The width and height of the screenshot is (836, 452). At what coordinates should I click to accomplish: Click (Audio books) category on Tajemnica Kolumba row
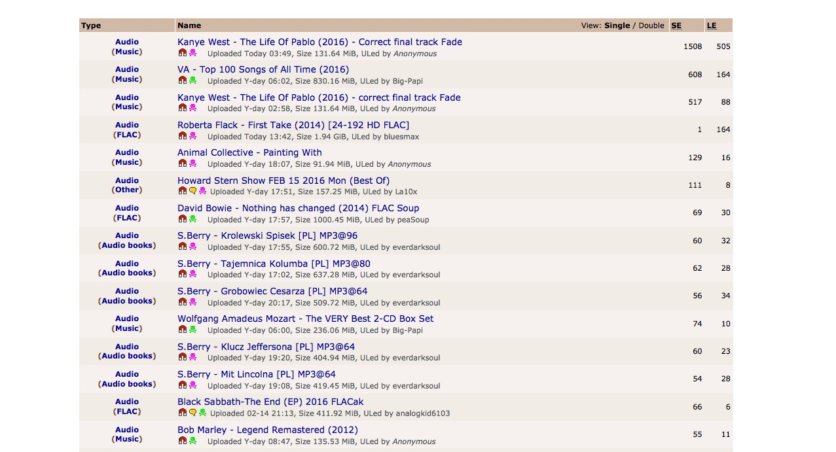[127, 272]
